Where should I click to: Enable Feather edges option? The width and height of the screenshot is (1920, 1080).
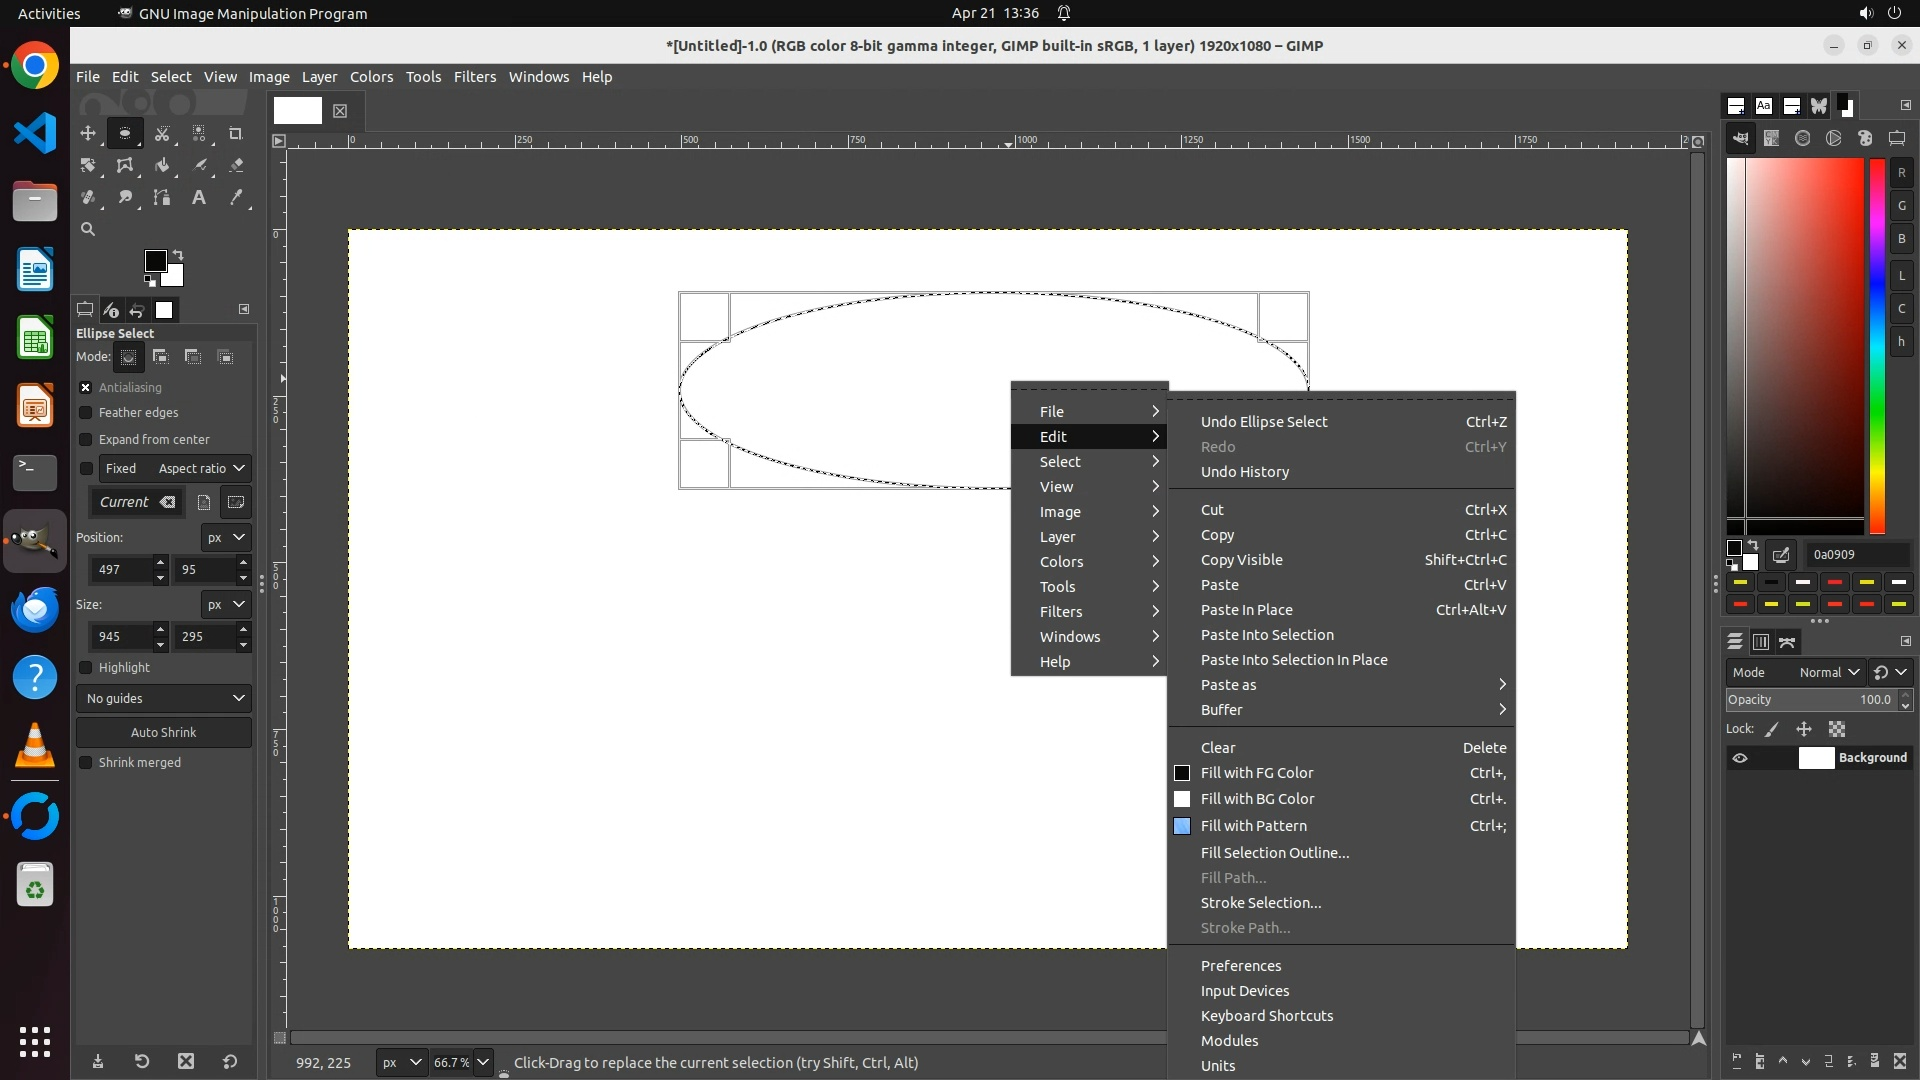point(86,412)
